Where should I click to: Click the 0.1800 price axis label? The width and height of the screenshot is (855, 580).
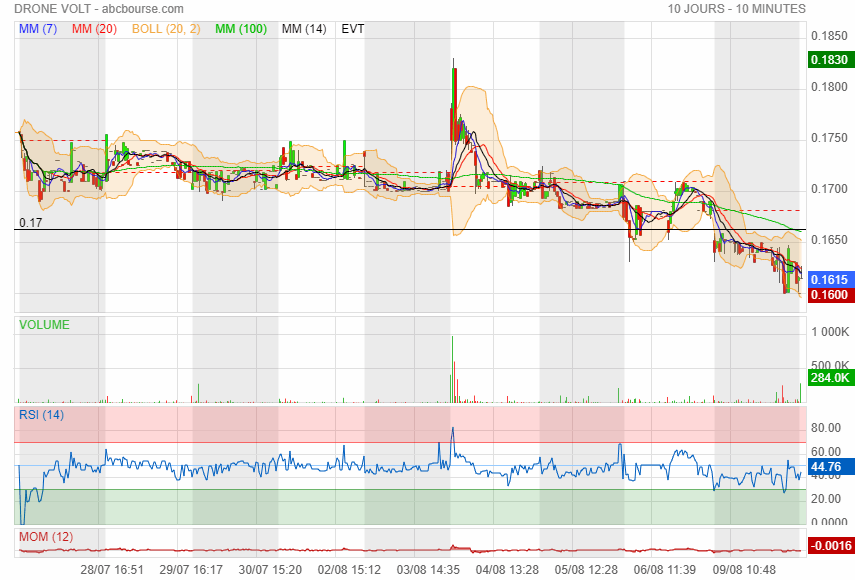tap(829, 87)
